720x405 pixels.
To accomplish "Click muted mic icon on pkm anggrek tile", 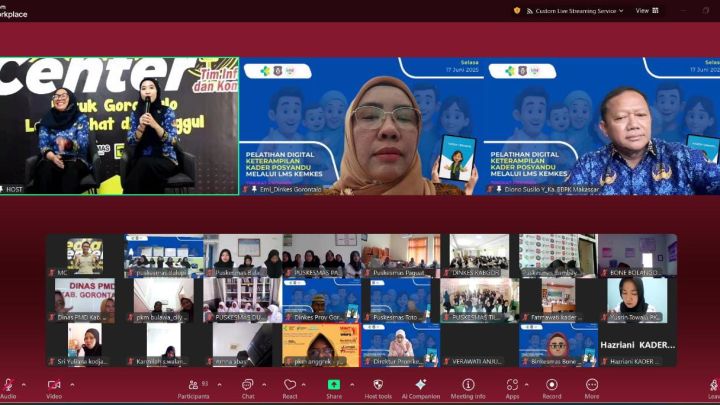I will 288,362.
